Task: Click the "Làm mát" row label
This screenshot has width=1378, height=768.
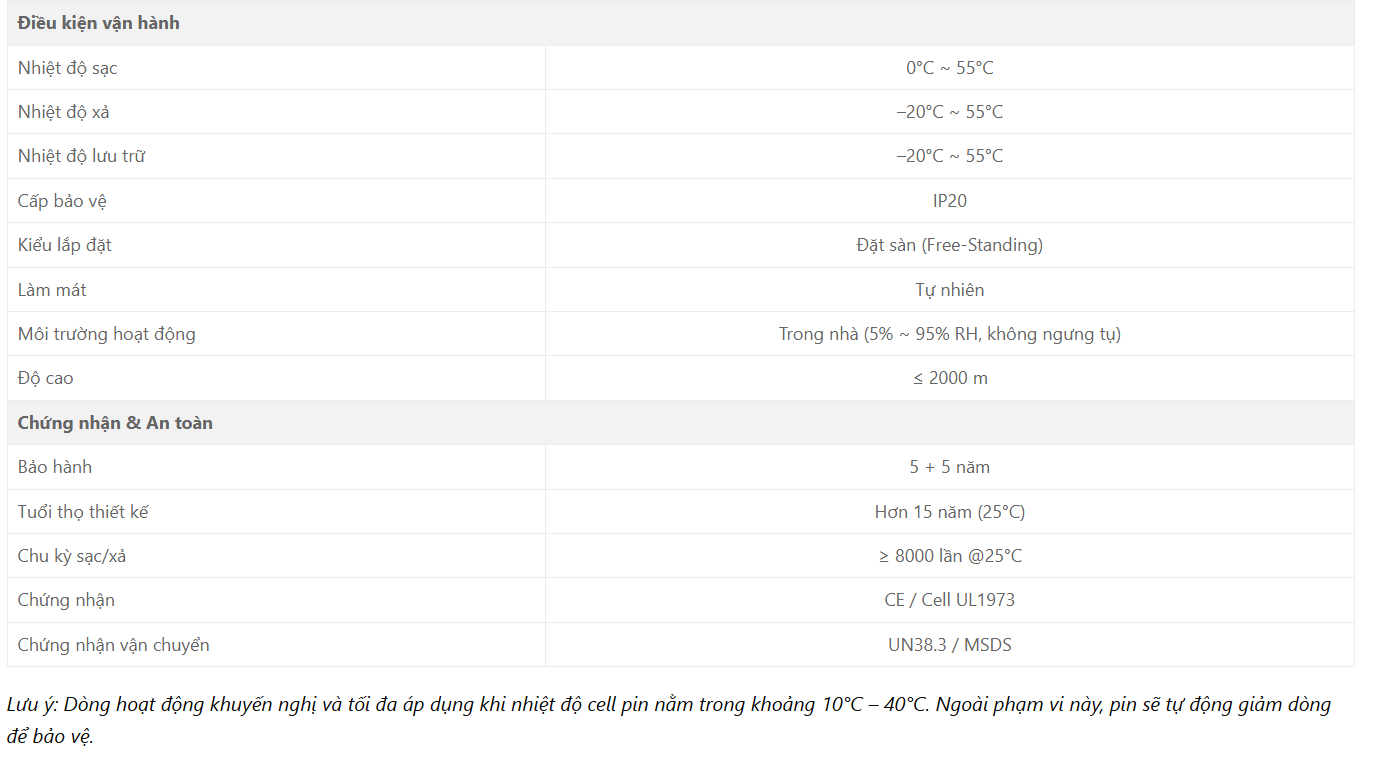Action: pos(52,290)
